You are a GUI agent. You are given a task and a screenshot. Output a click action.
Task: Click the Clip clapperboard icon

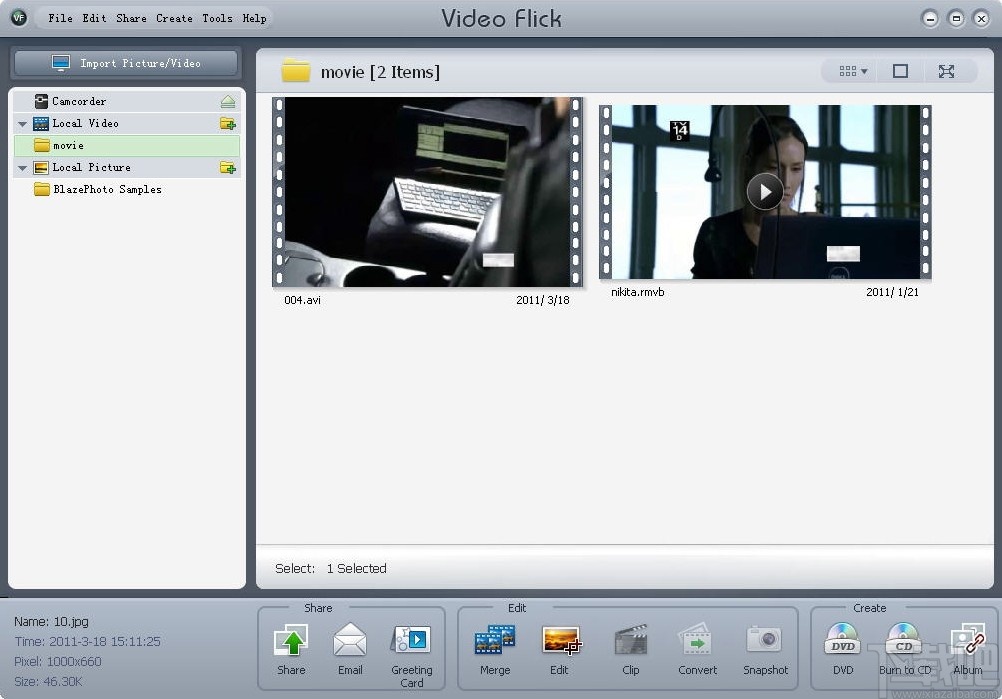(x=631, y=641)
